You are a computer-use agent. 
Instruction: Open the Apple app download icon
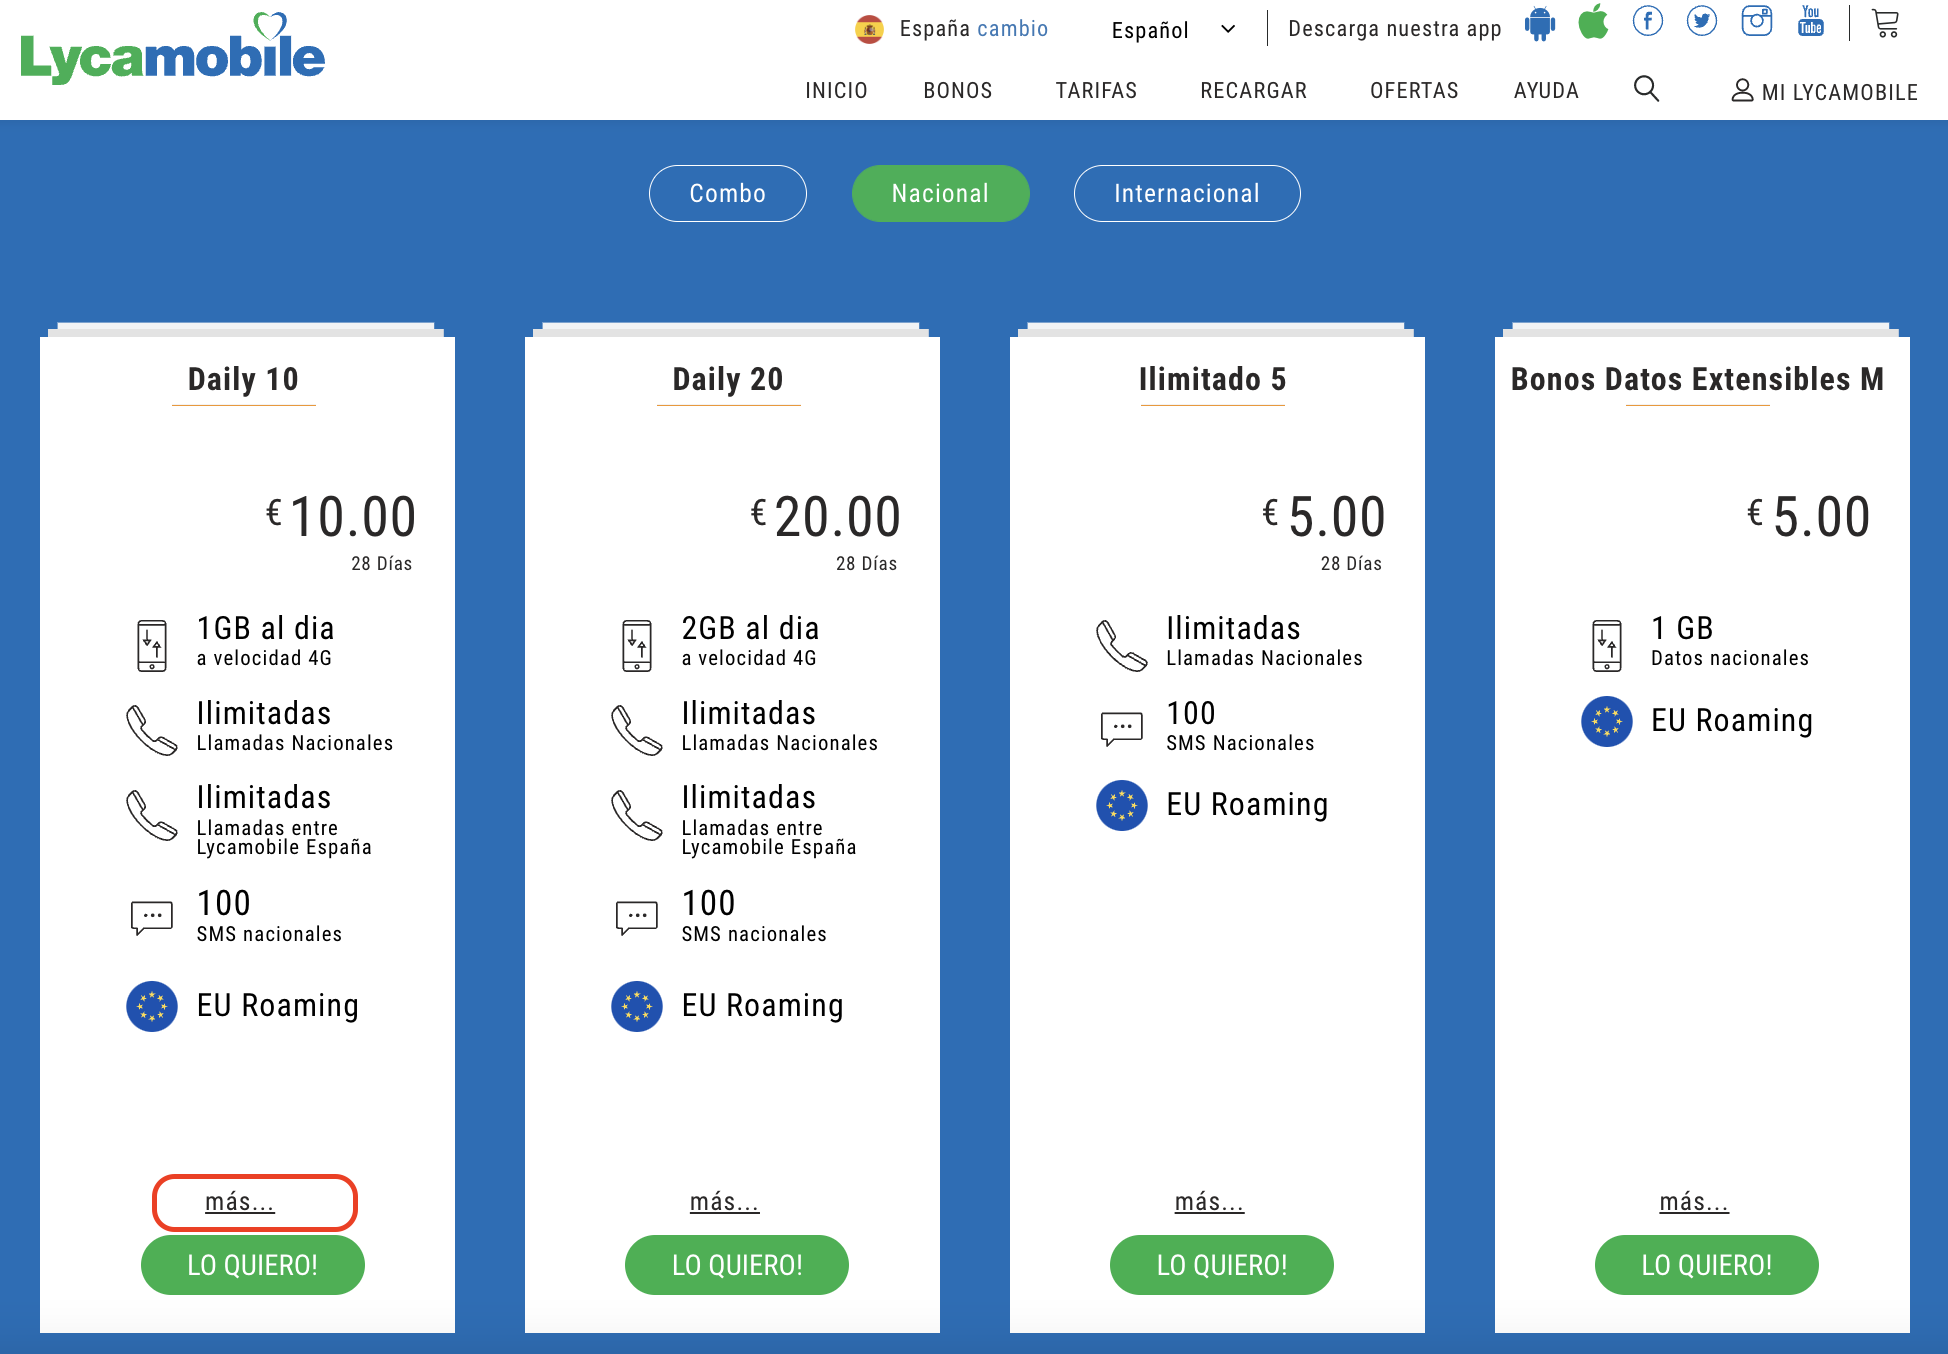1594,22
